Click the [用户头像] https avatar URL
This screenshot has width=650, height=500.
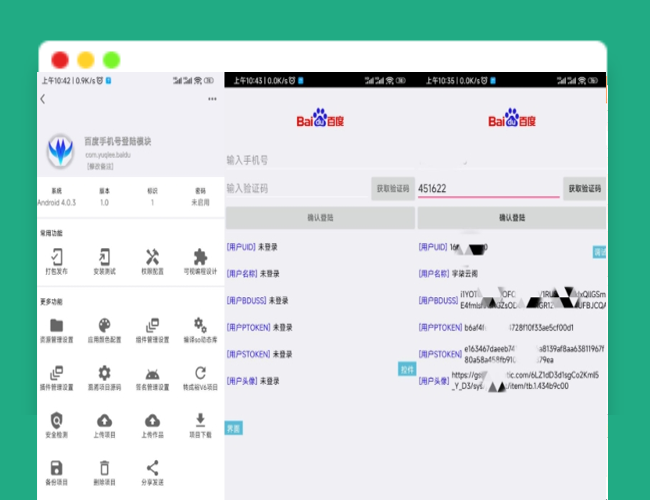[525, 381]
